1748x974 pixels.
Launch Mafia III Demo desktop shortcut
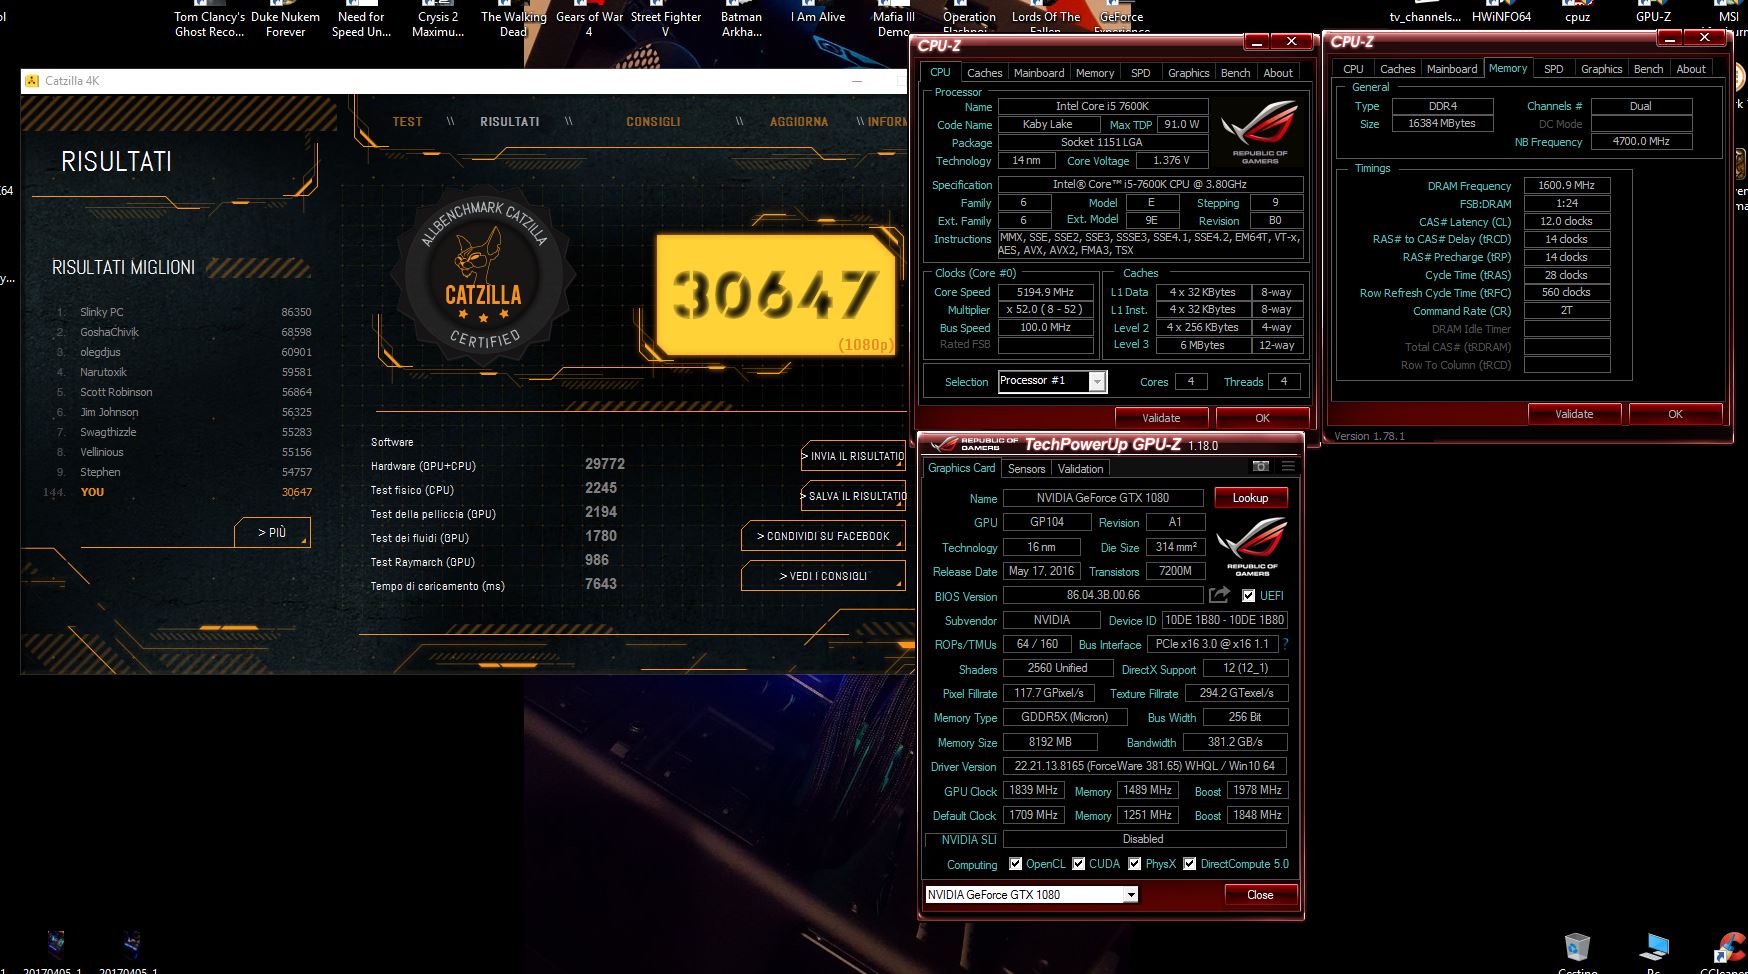894,22
